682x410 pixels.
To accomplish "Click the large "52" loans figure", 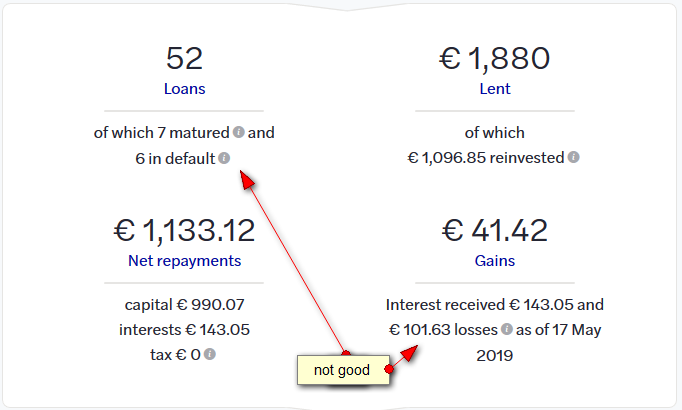I will tap(184, 59).
